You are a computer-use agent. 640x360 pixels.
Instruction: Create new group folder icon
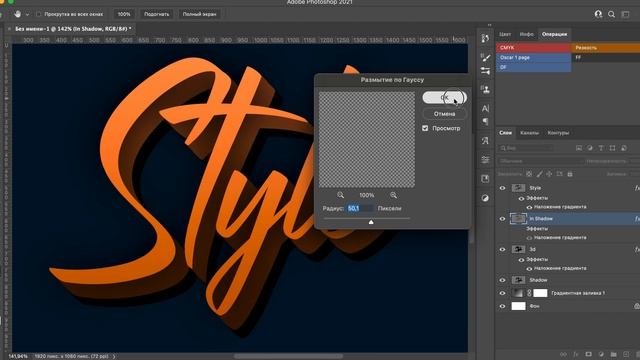(x=613, y=354)
